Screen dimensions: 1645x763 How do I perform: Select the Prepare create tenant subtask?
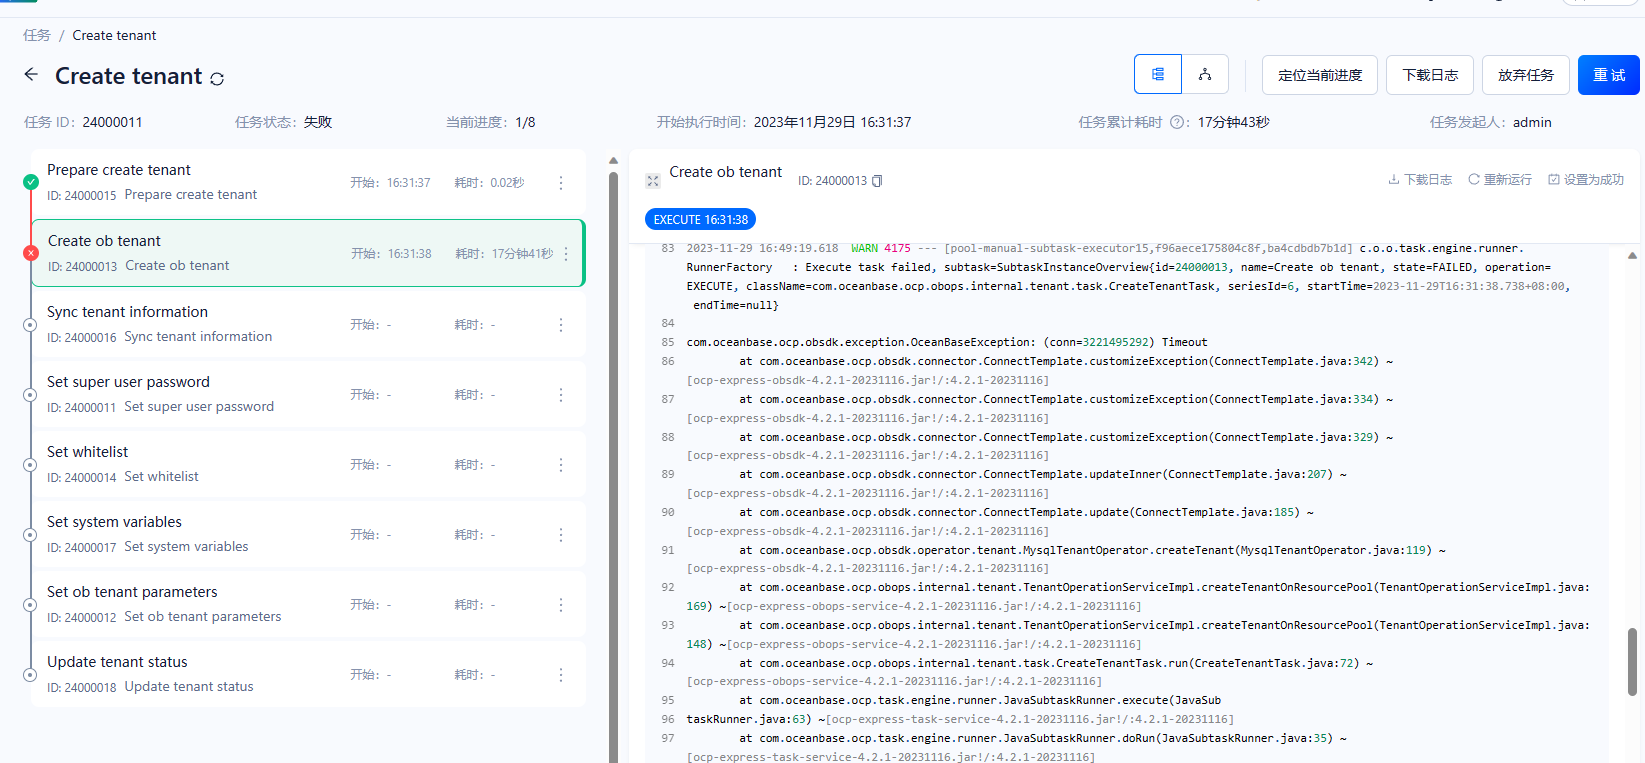(x=308, y=182)
